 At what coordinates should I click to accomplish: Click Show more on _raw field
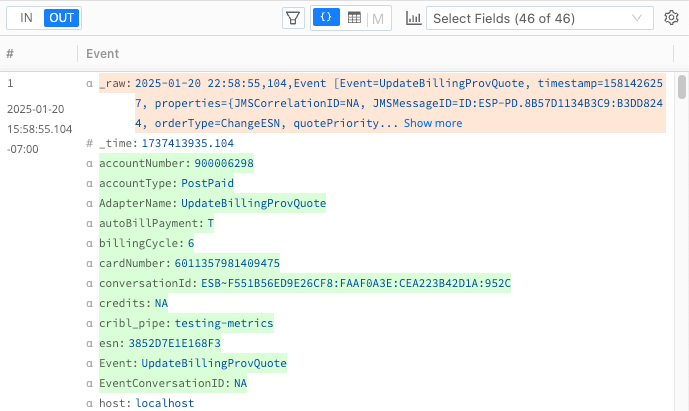[x=433, y=123]
